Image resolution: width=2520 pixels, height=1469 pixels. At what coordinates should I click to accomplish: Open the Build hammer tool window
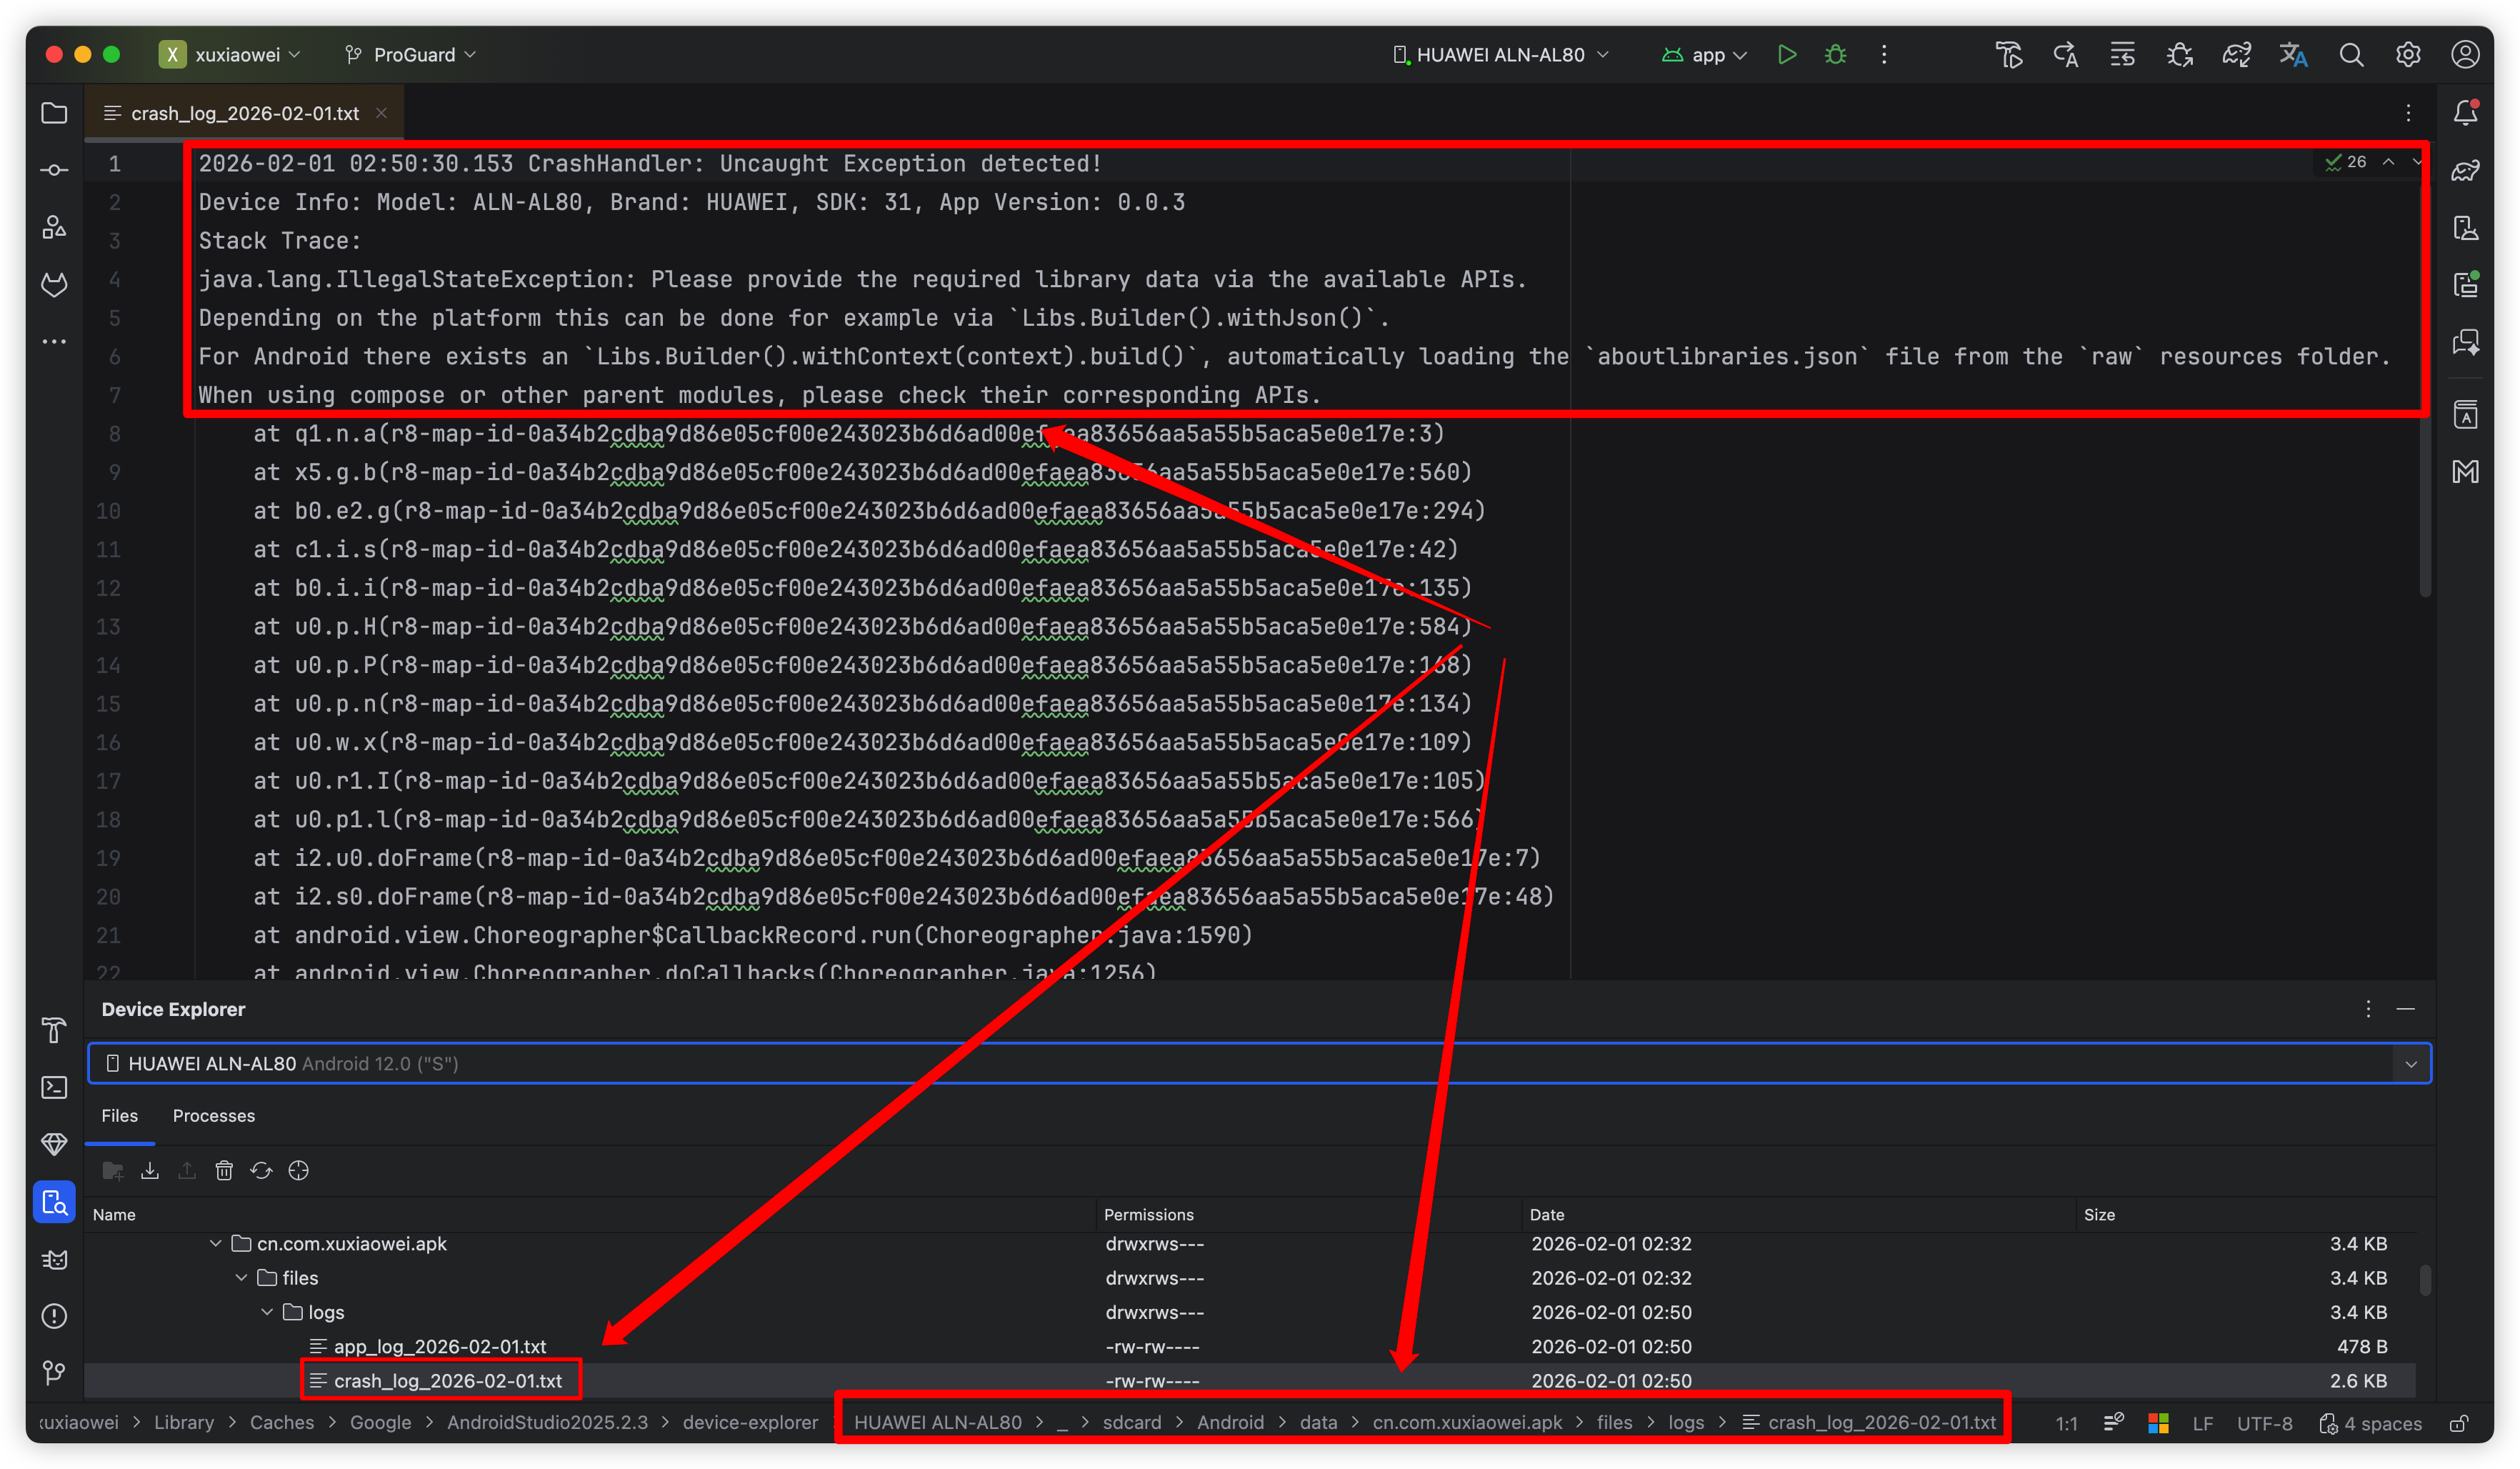point(54,1030)
